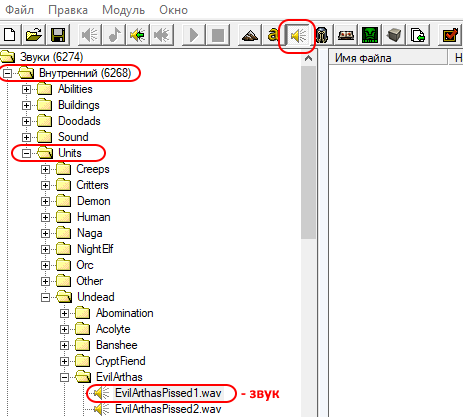Select the Внутренний (6268) tree item
The width and height of the screenshot is (463, 417).
[x=85, y=73]
